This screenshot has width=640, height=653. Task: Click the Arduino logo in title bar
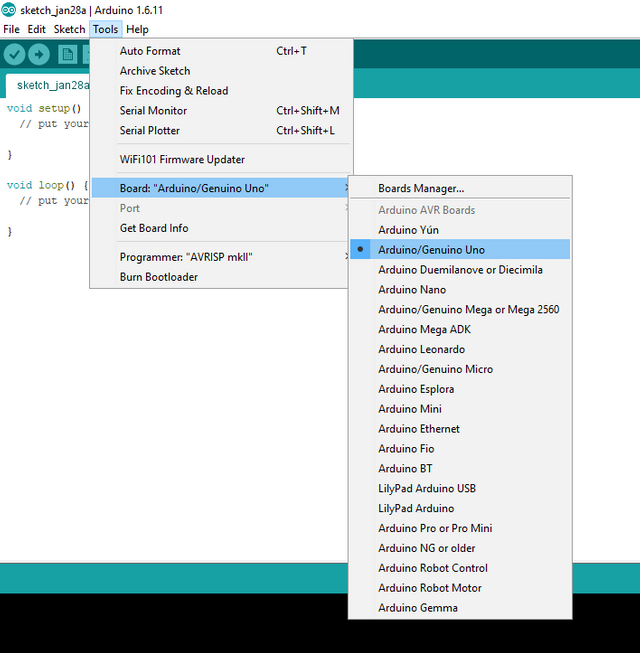(9, 10)
